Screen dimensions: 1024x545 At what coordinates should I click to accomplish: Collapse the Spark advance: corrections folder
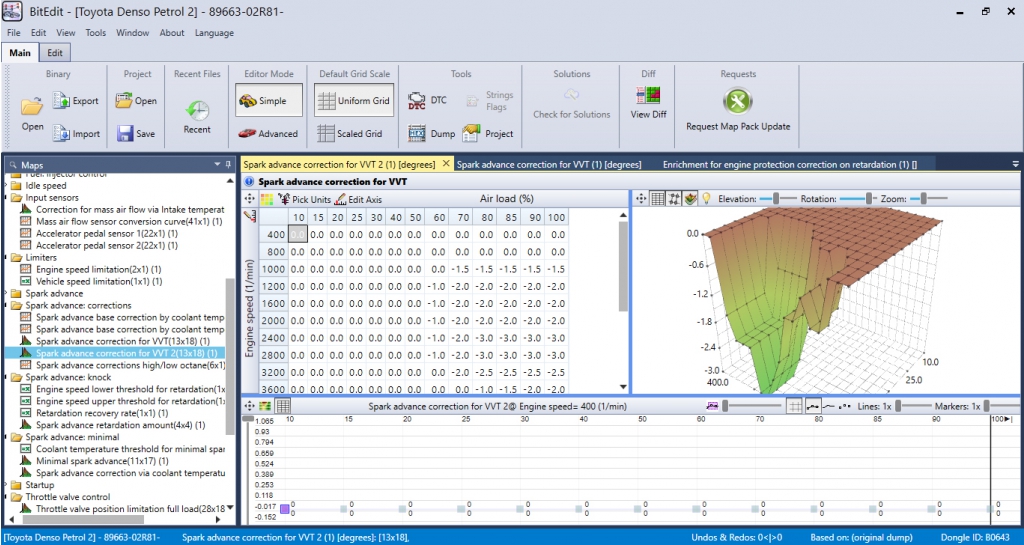[7, 305]
